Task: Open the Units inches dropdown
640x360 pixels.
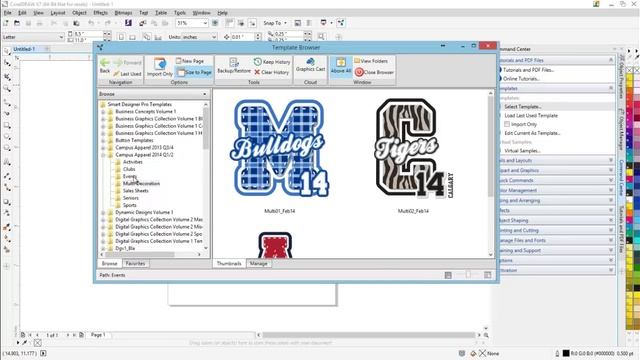Action: coord(213,37)
